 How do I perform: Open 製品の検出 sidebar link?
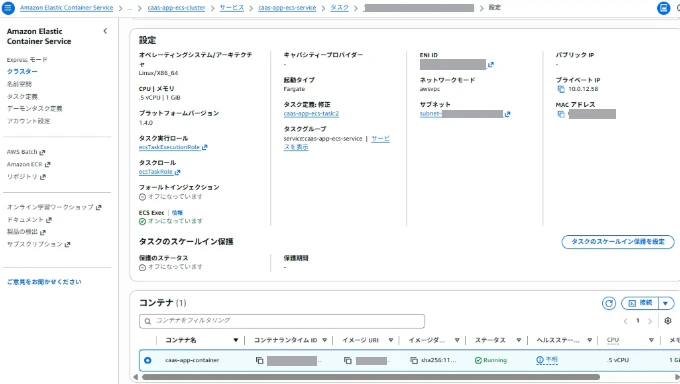point(26,232)
